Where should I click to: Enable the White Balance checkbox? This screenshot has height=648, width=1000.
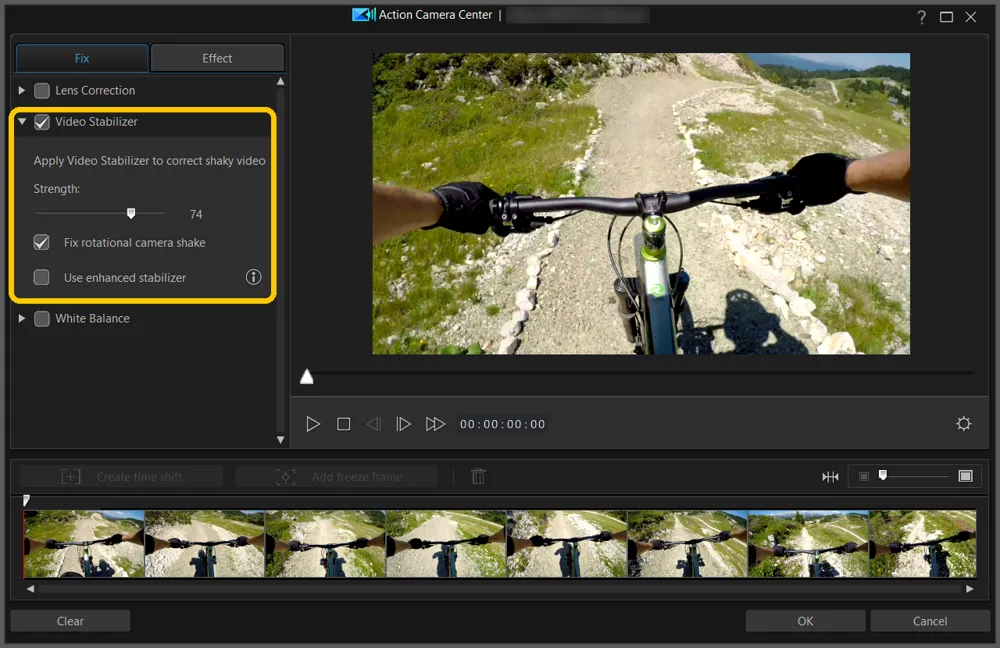(x=41, y=318)
